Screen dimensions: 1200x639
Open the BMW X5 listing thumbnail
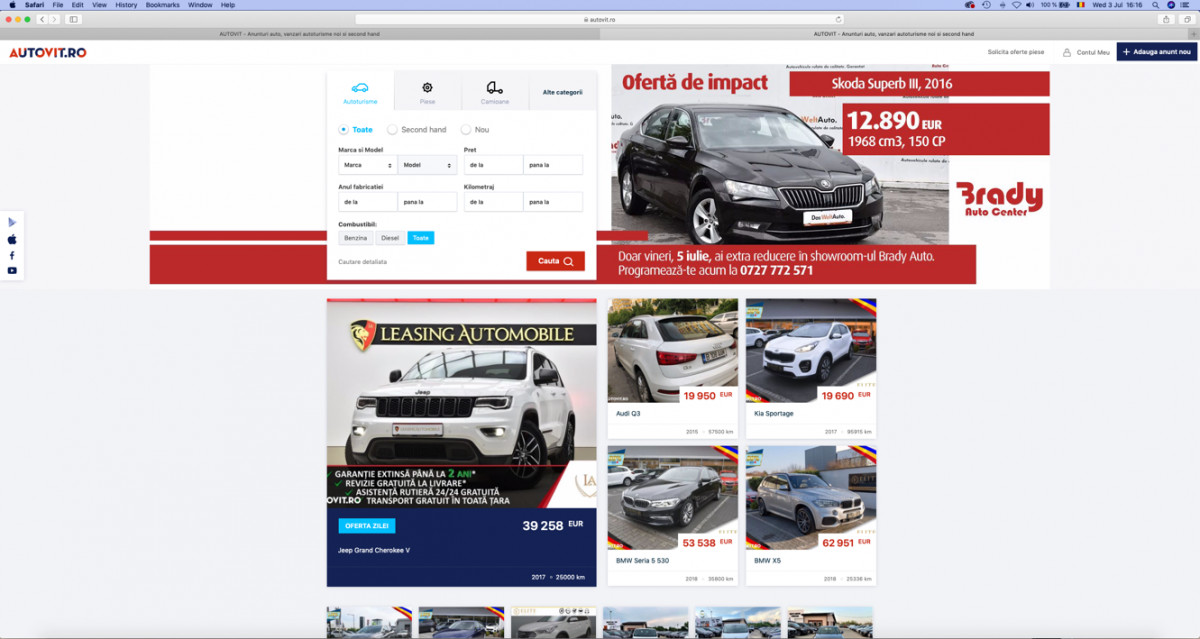810,498
